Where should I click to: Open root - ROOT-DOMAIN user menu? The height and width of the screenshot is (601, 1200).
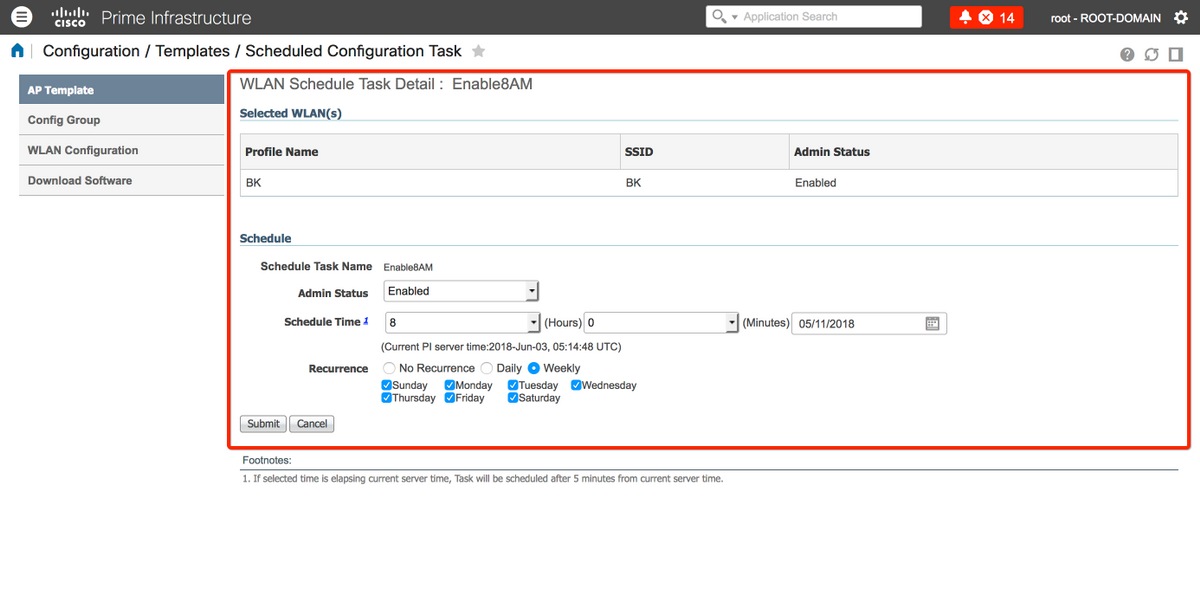pos(1106,18)
